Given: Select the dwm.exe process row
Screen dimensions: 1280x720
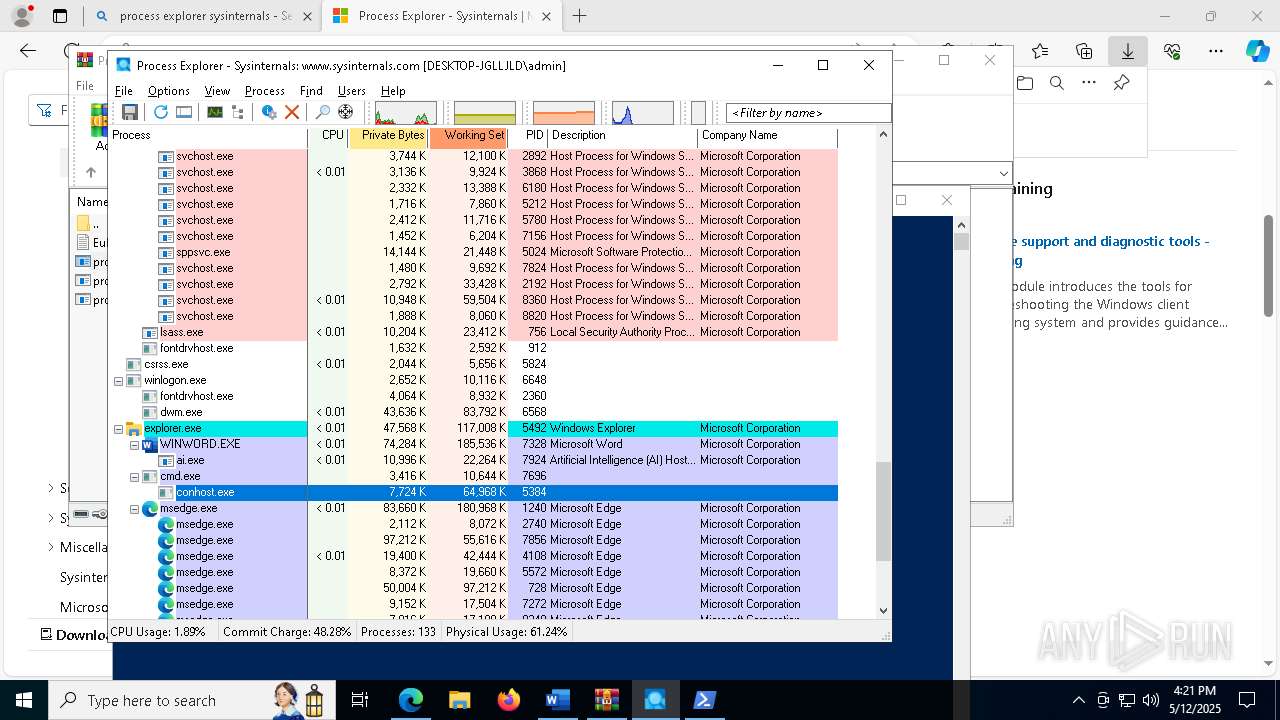Looking at the screenshot, I should (x=473, y=412).
